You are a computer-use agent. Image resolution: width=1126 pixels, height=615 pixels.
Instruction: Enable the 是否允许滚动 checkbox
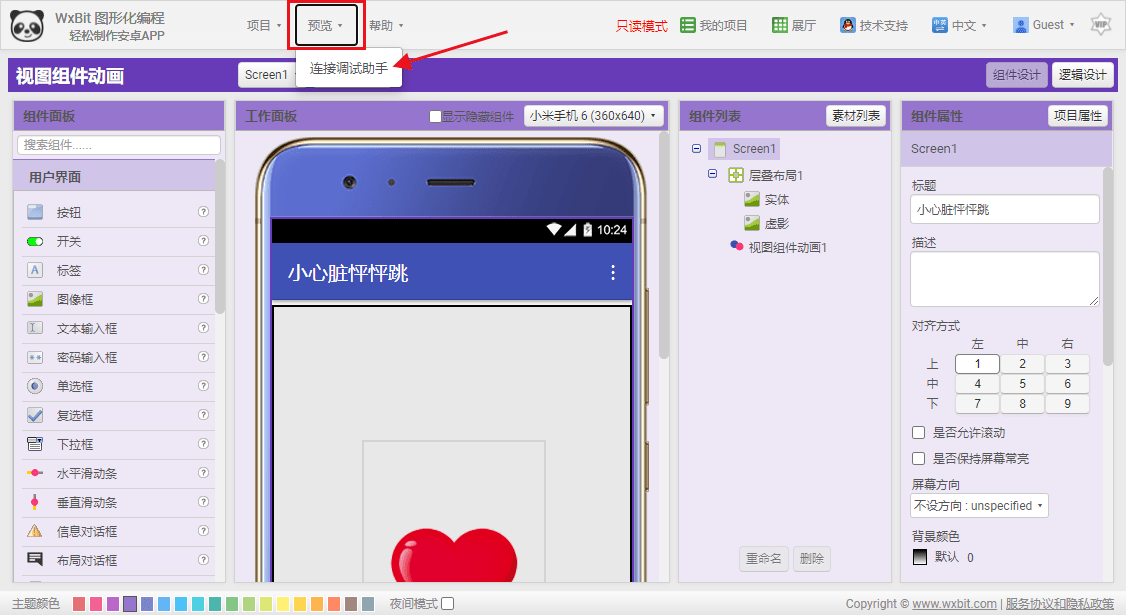tap(918, 433)
